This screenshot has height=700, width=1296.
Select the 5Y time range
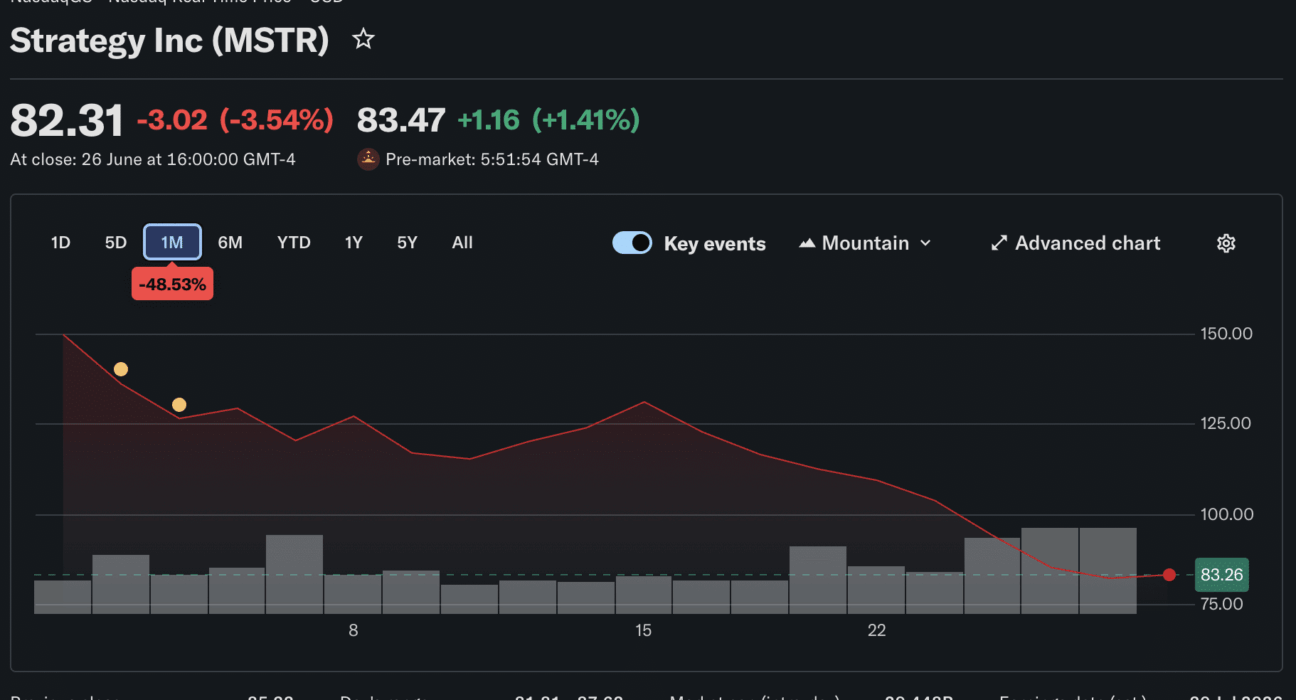(407, 242)
